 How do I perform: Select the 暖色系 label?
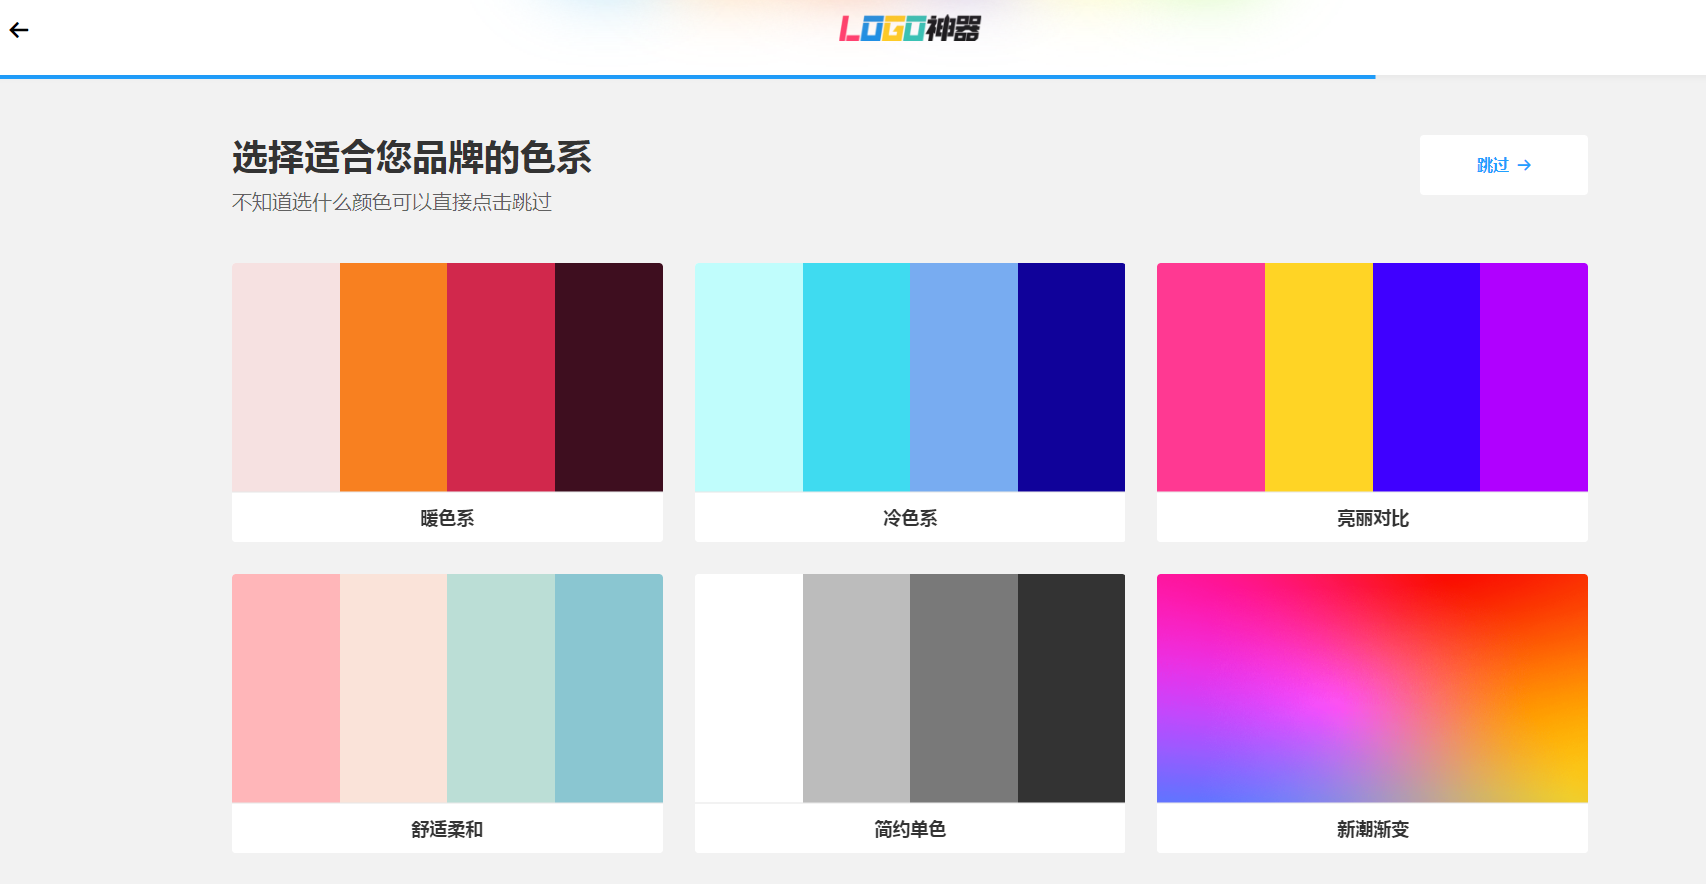point(447,518)
